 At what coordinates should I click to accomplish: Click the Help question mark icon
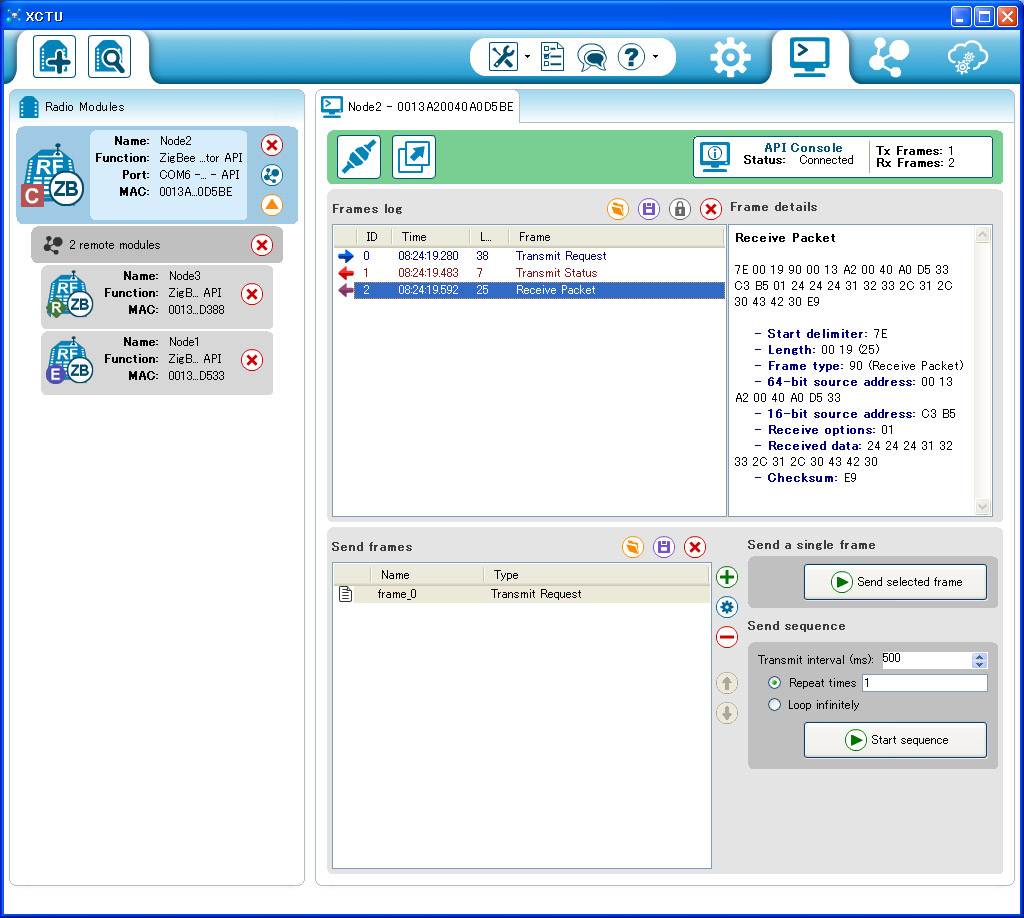[632, 57]
